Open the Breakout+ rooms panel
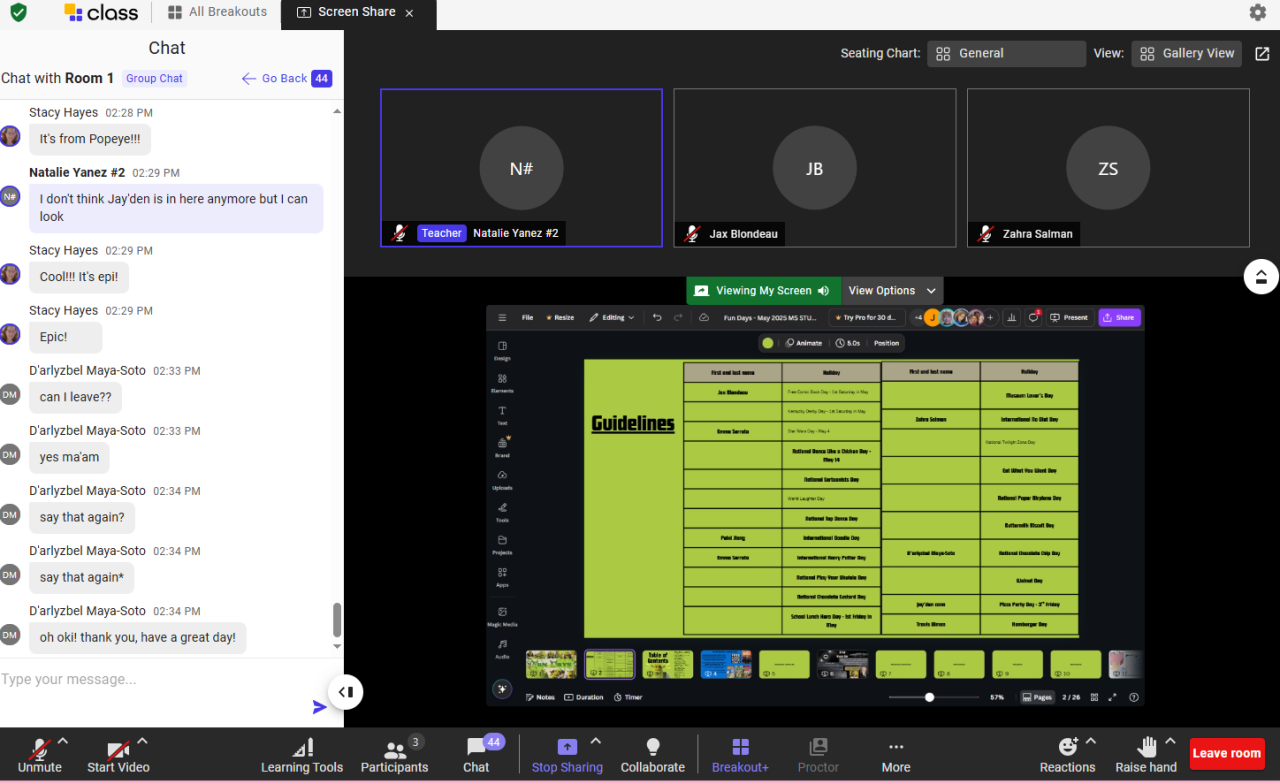Image resolution: width=1280 pixels, height=784 pixels. (740, 755)
